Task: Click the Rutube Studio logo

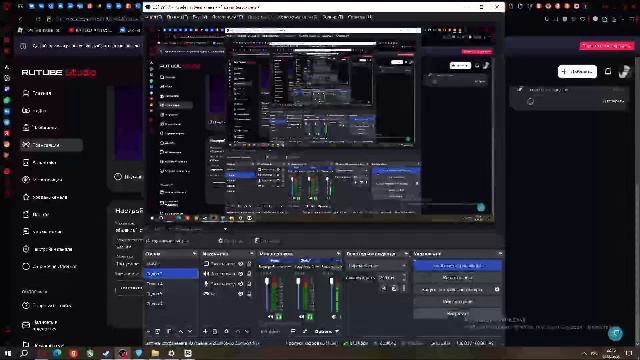Action: [x=59, y=72]
